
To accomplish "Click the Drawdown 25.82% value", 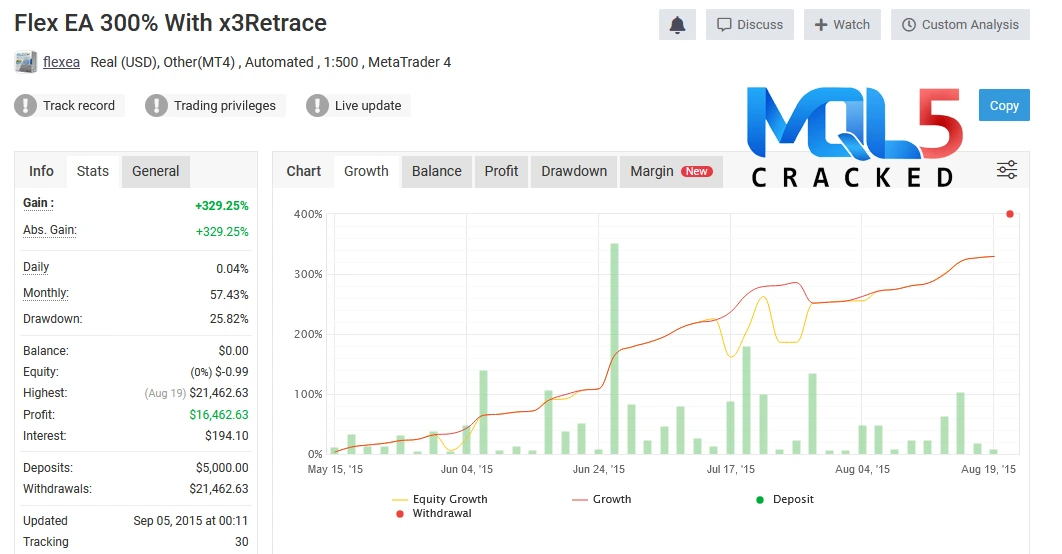I will pyautogui.click(x=229, y=319).
